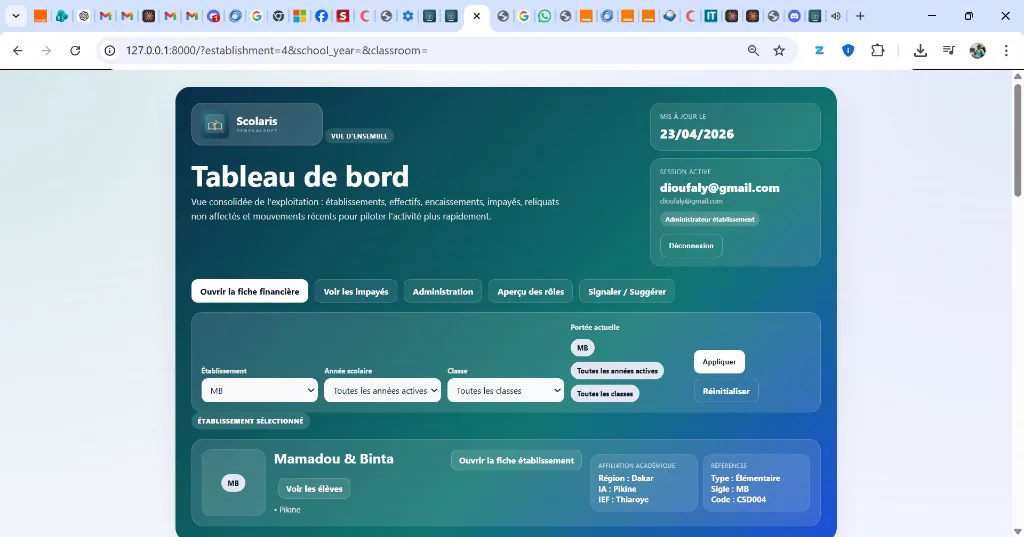The width and height of the screenshot is (1024, 537).
Task: Click the Mamadou & Binta heading
Action: [334, 459]
